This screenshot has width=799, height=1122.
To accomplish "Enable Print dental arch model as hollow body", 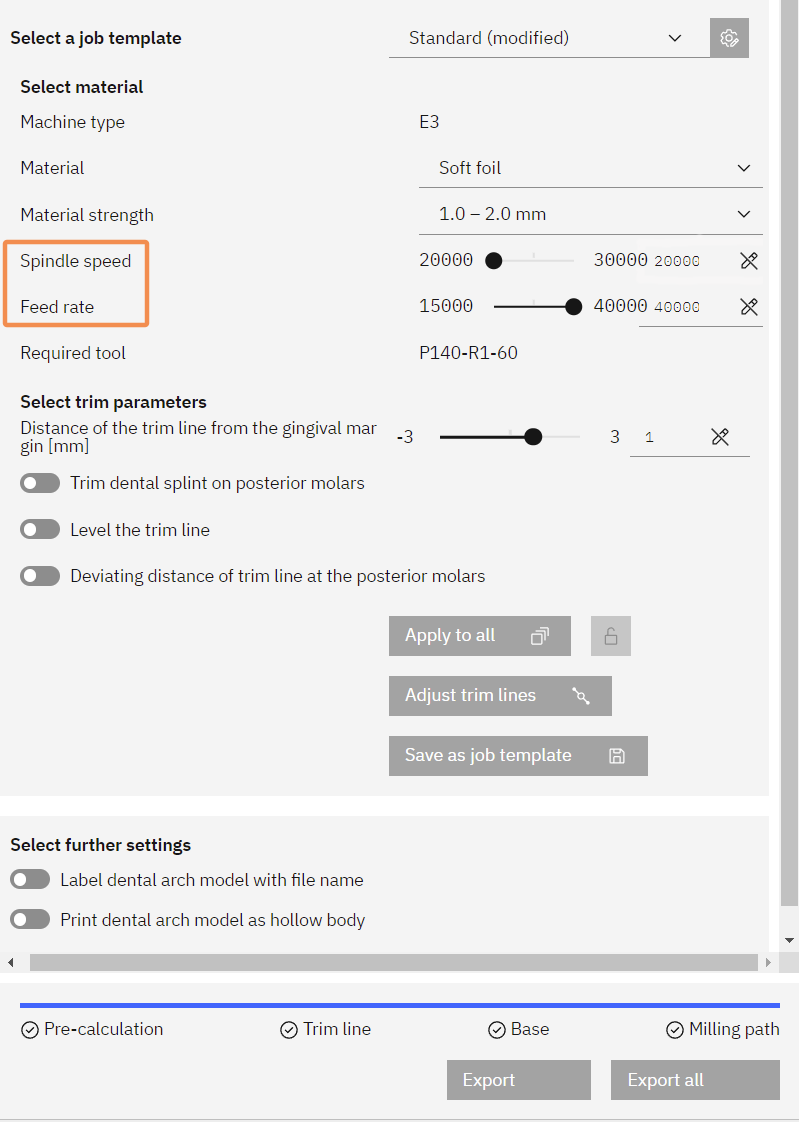I will click(30, 919).
